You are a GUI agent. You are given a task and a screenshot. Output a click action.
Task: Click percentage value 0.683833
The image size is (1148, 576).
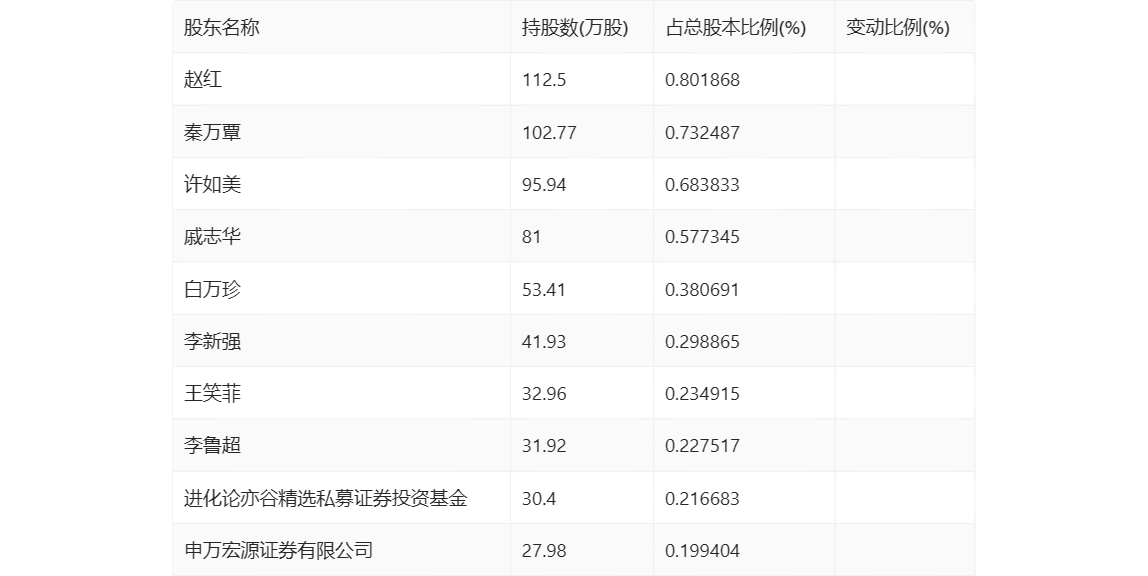(x=702, y=184)
